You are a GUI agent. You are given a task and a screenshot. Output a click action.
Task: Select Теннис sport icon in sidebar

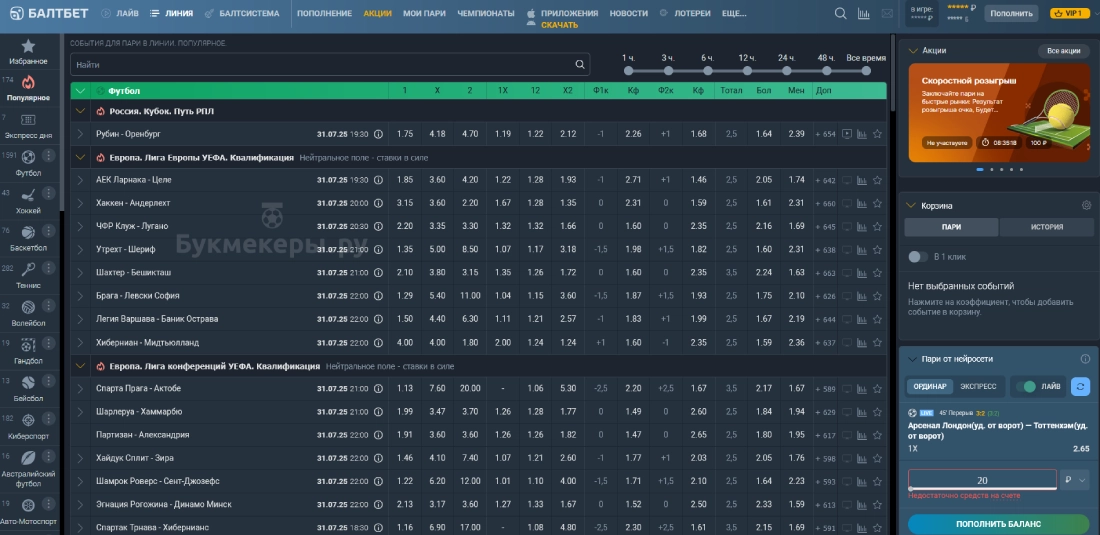tap(28, 269)
